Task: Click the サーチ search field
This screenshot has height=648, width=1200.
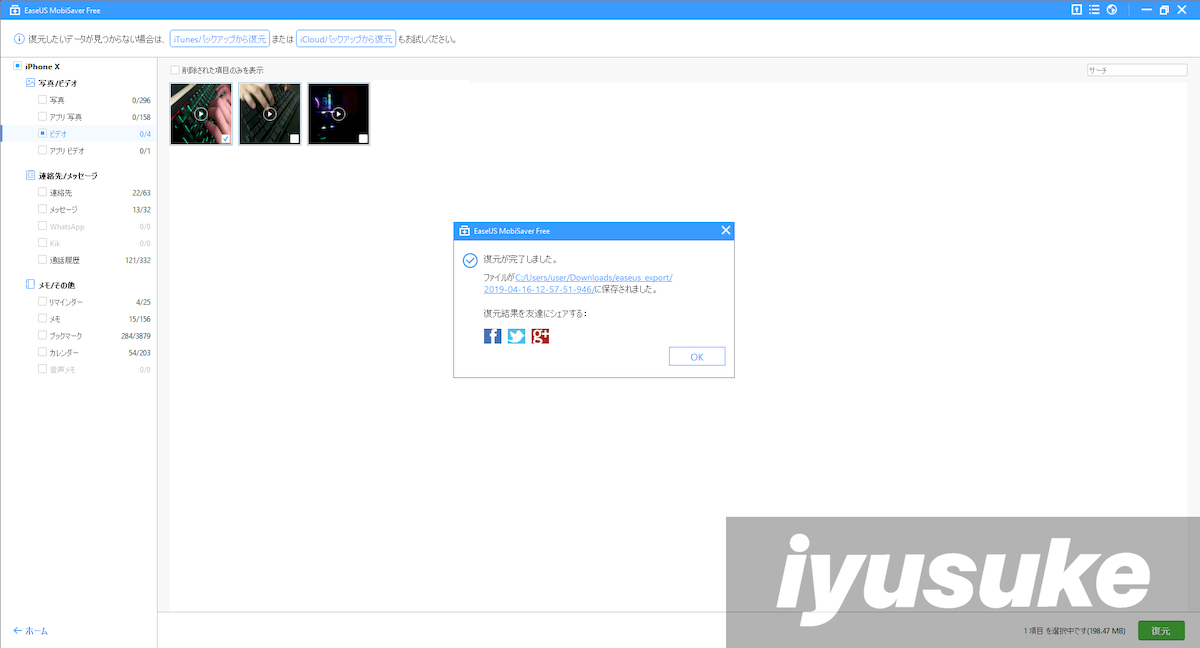Action: [1139, 70]
